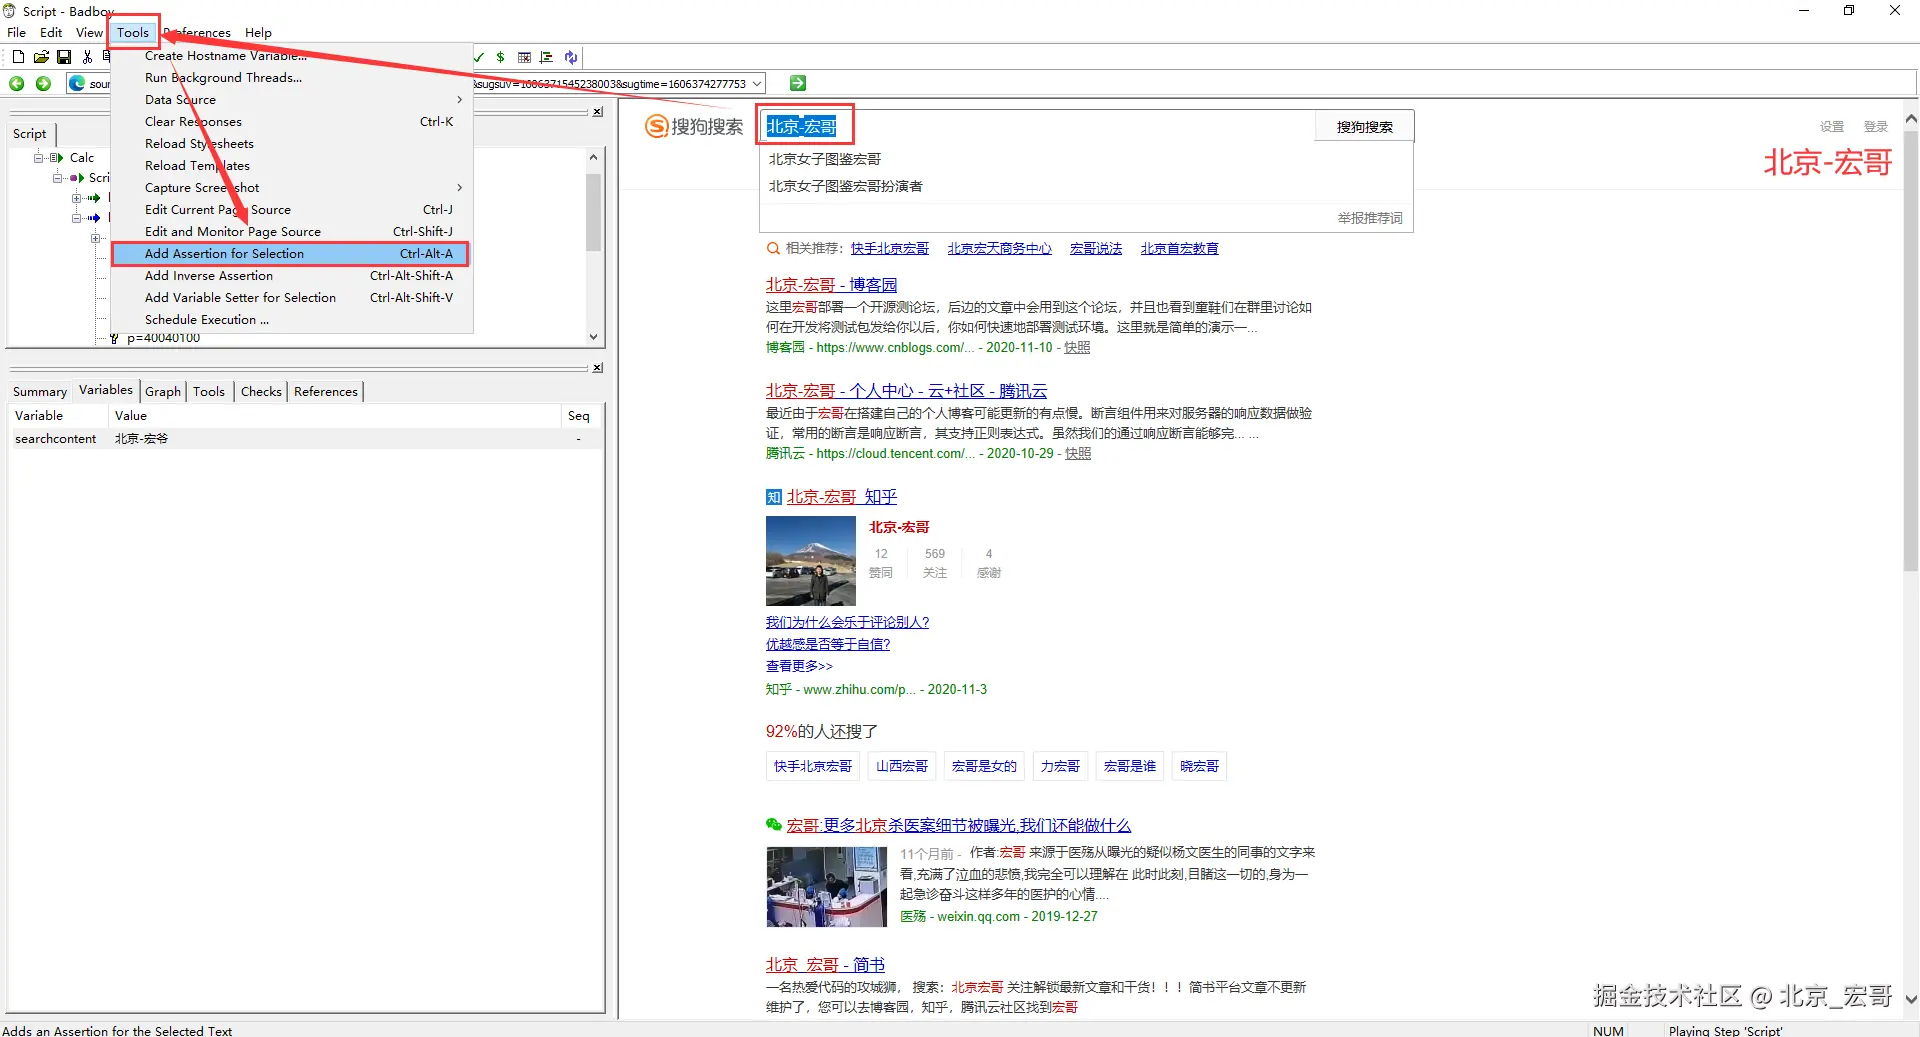This screenshot has height=1037, width=1920.
Task: Open the 北京-宏哥 - 博客园 result link
Action: pos(831,285)
